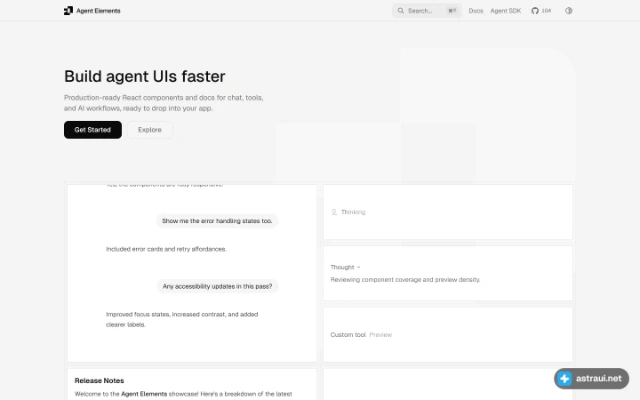Viewport: 640px width, 400px height.
Task: Open the GitHub repository icon
Action: pyautogui.click(x=535, y=11)
